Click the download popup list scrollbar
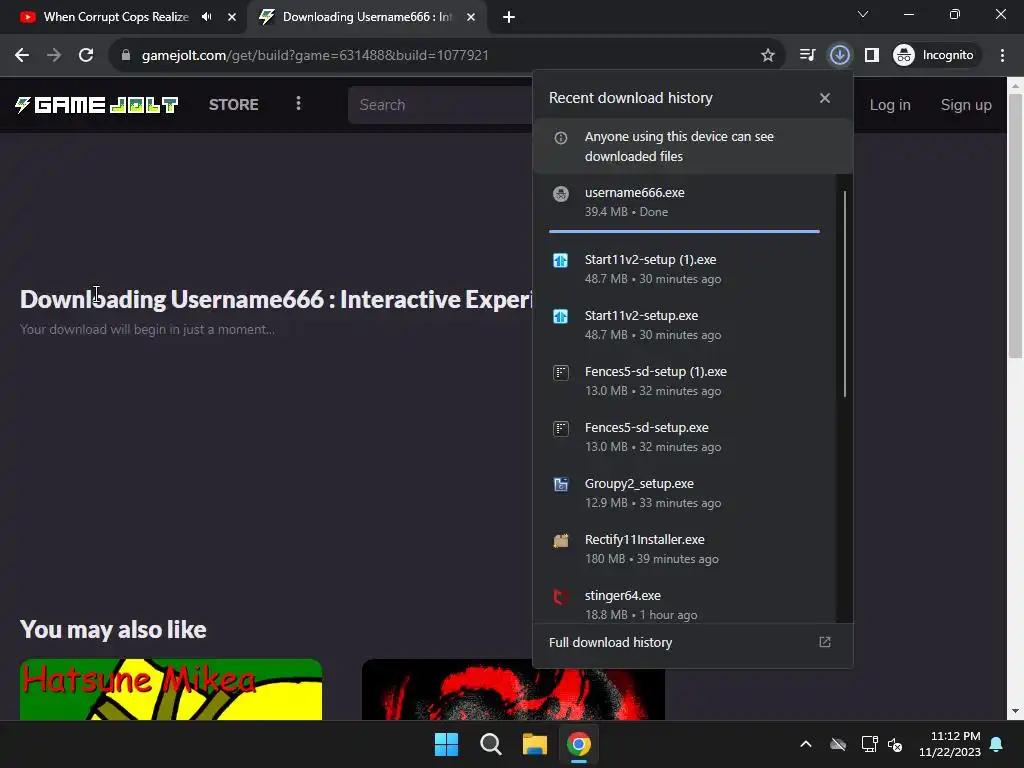This screenshot has height=768, width=1024. click(845, 294)
